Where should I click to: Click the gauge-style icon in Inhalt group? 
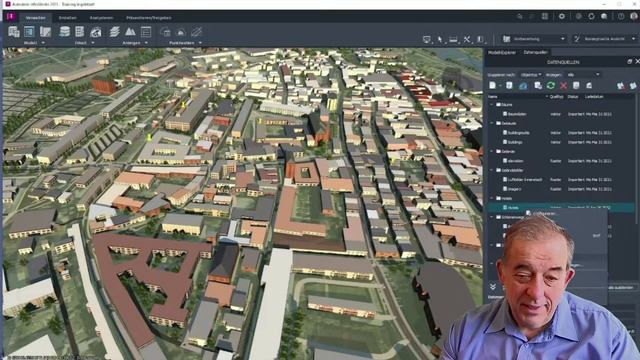(x=96, y=32)
